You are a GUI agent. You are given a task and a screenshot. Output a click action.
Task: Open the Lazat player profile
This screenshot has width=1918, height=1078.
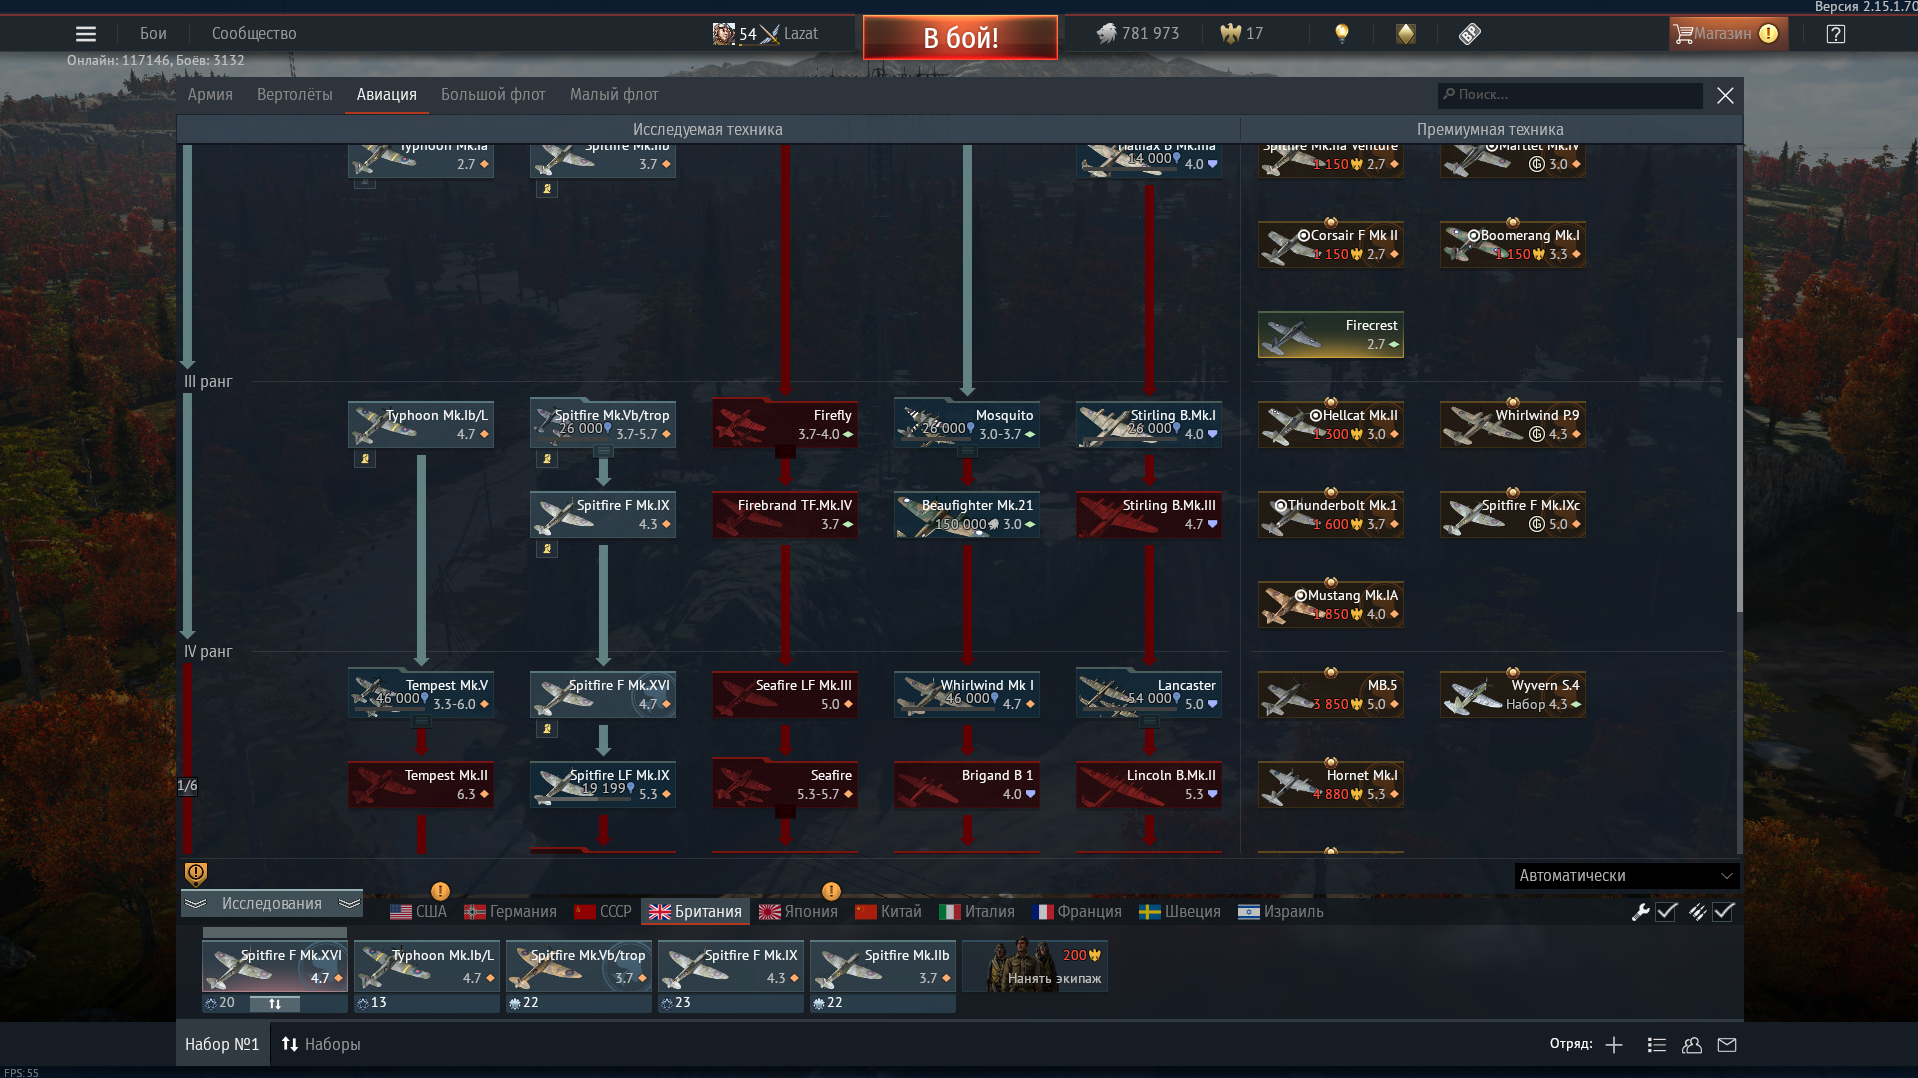coord(765,34)
